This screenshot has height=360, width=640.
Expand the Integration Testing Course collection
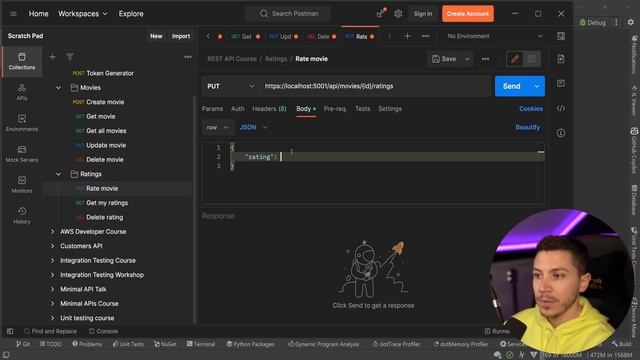tap(52, 260)
